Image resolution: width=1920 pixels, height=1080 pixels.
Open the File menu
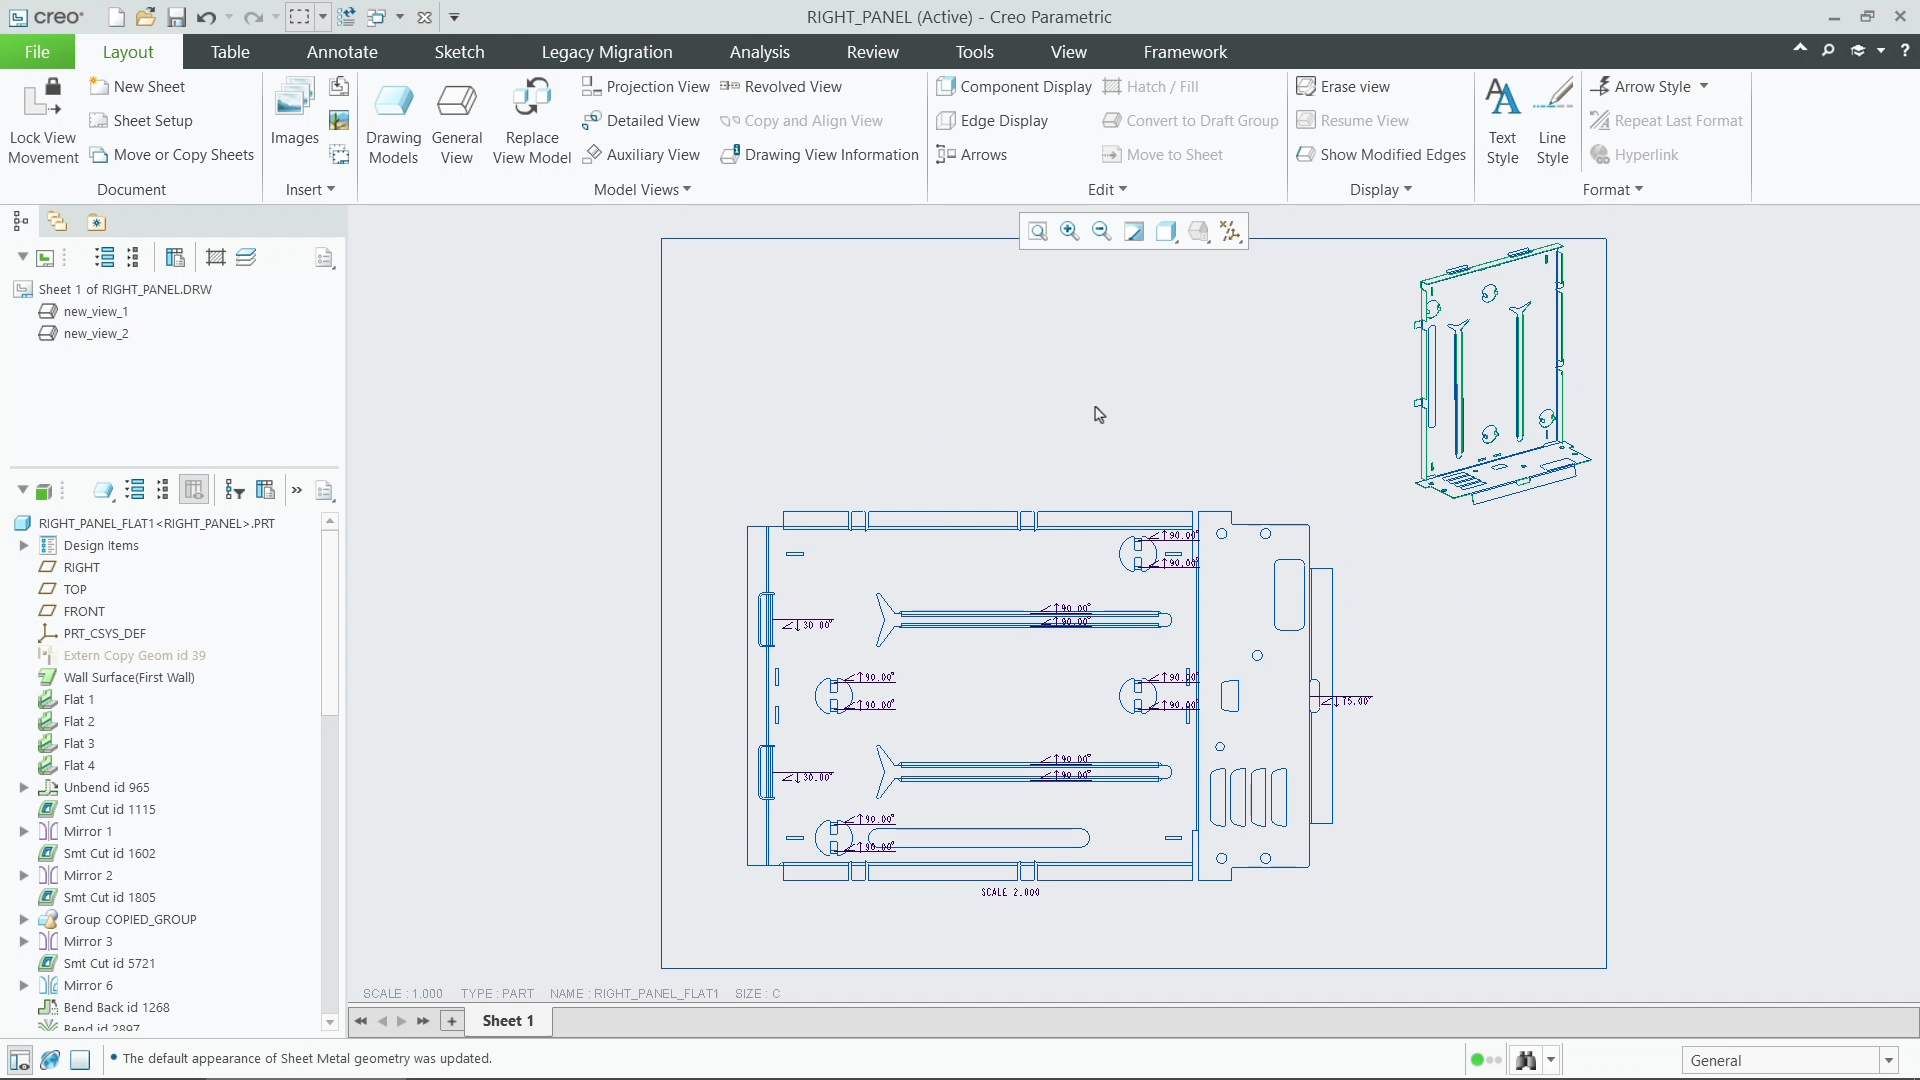click(37, 52)
